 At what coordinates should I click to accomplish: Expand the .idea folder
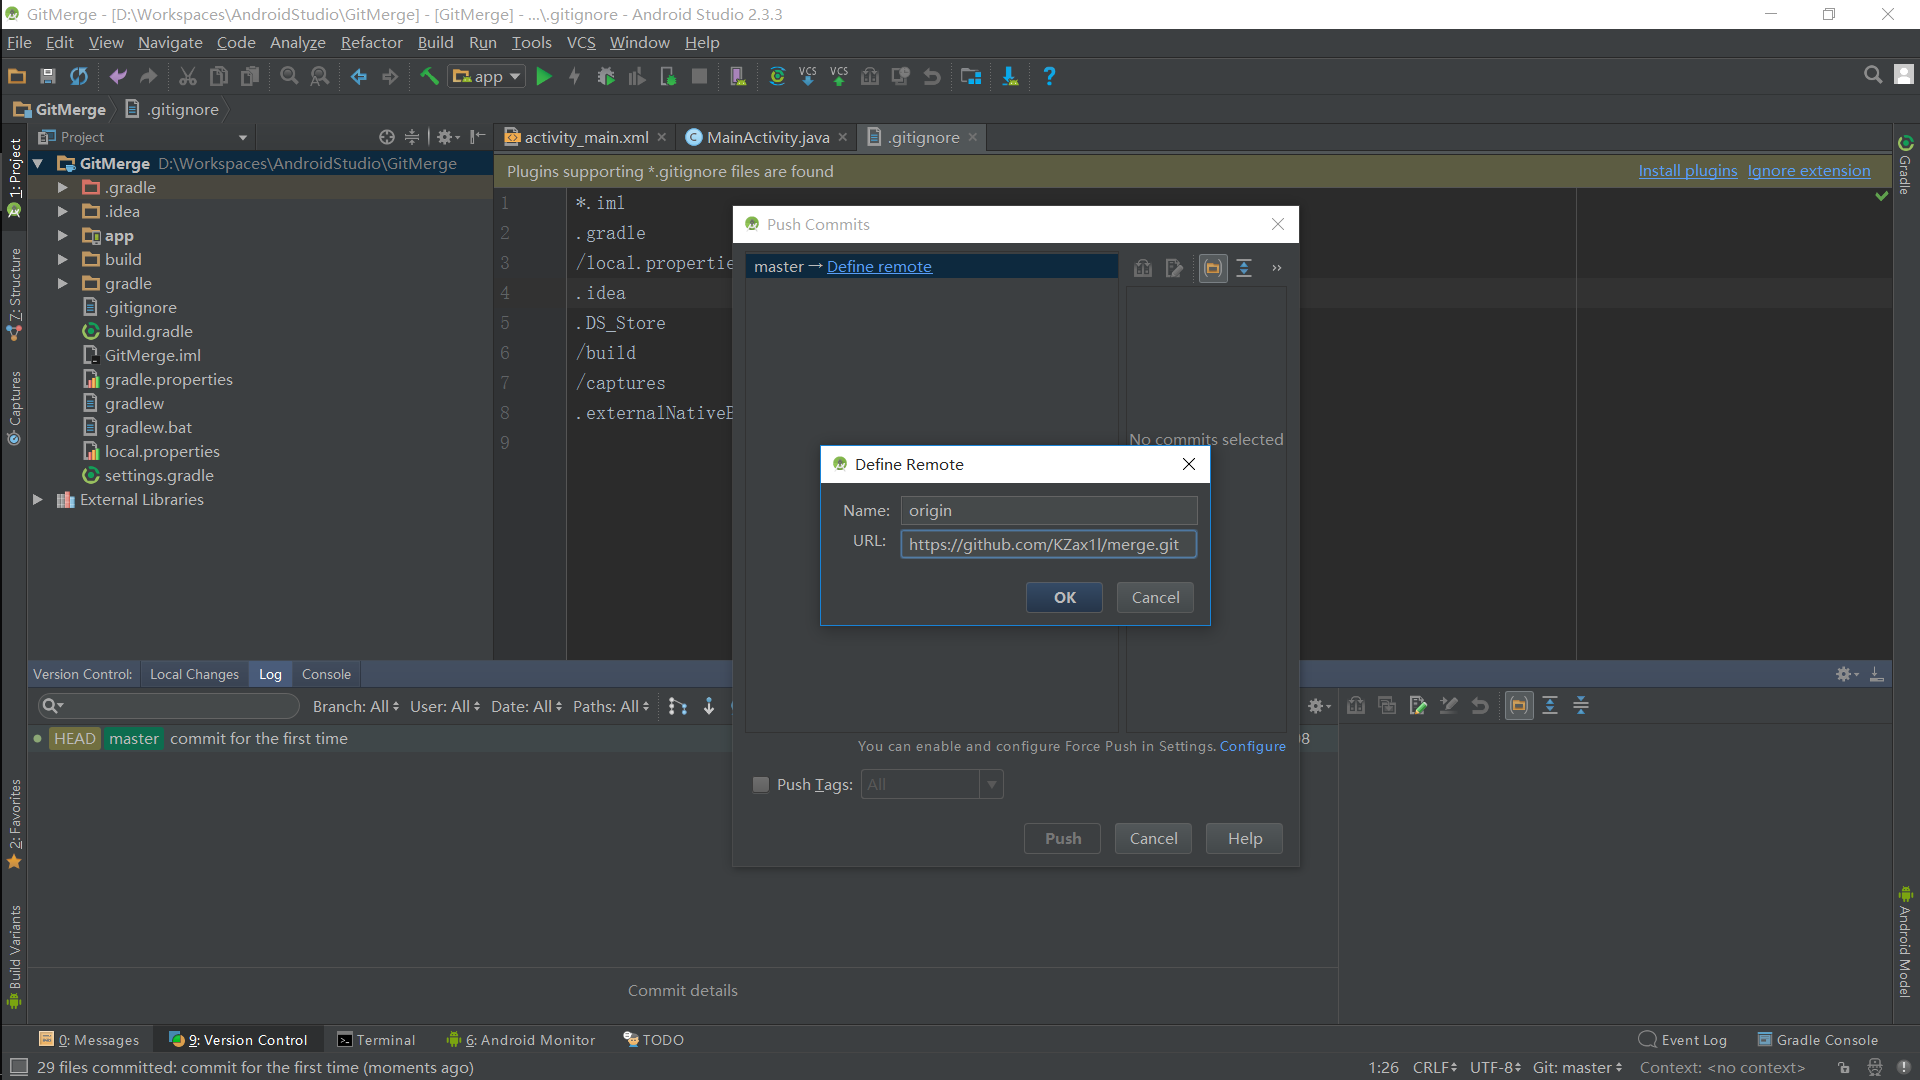[x=62, y=211]
